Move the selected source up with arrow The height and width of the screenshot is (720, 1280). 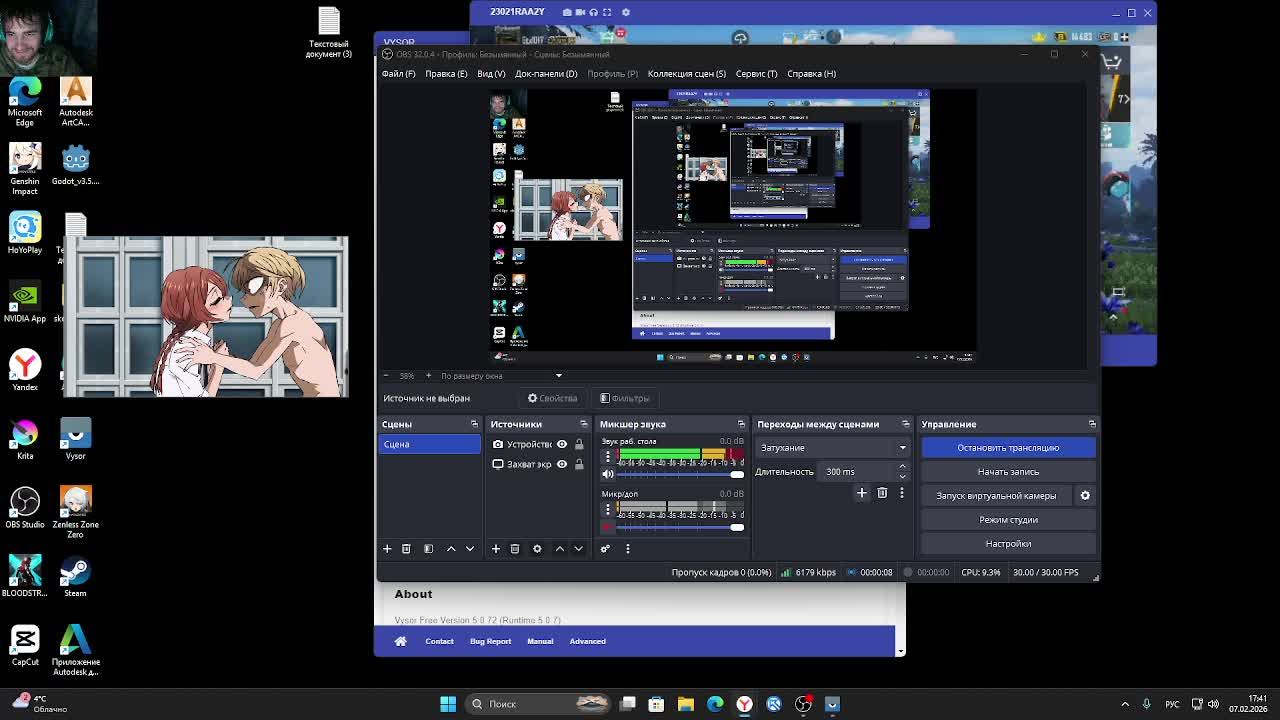[559, 549]
